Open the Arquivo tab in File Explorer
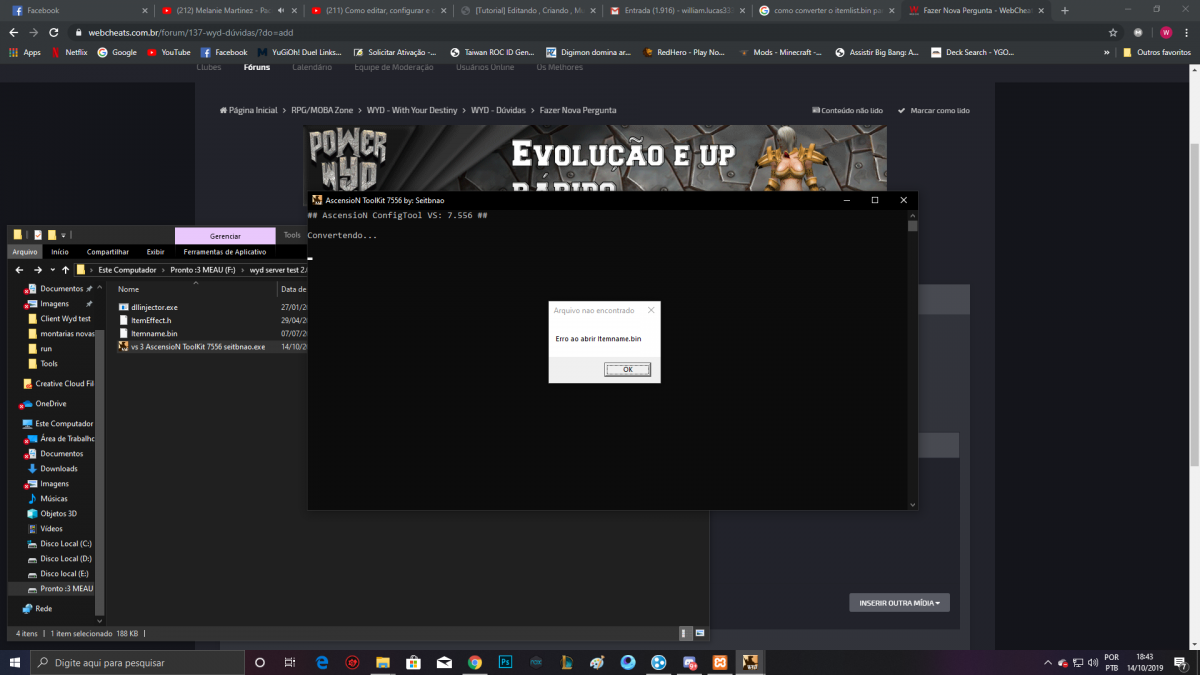This screenshot has height=675, width=1200. (x=25, y=252)
